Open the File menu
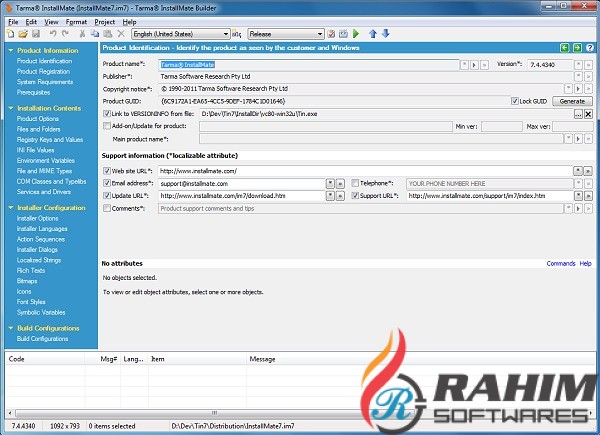This screenshot has width=600, height=435. (13, 22)
